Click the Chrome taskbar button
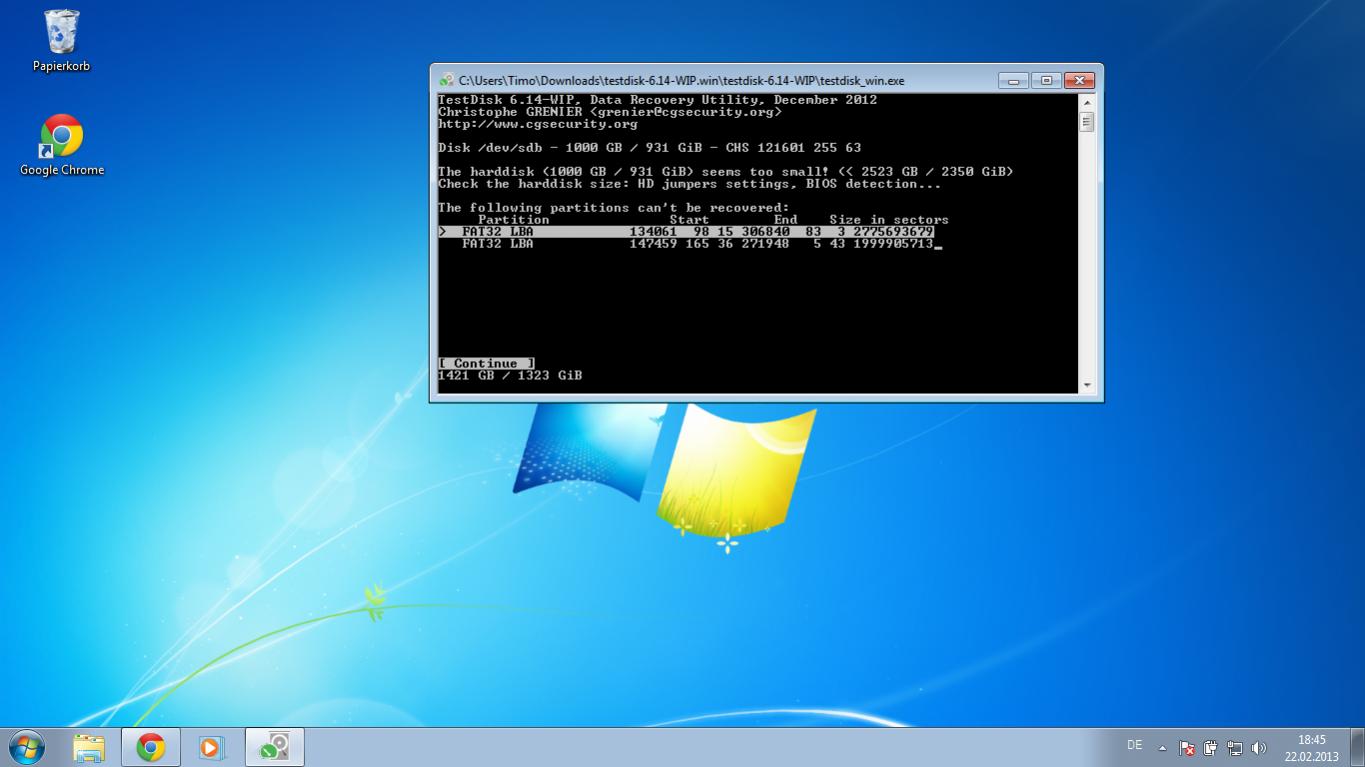 pos(151,747)
